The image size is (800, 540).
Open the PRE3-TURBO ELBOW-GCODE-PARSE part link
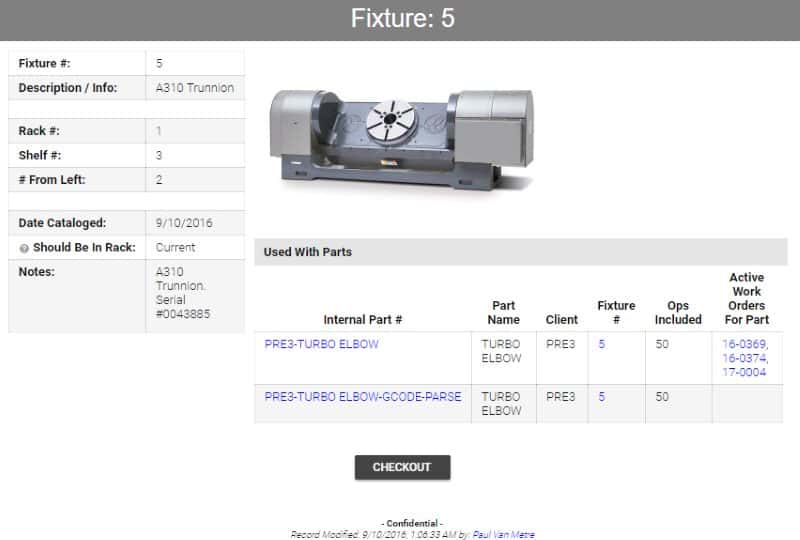[363, 397]
